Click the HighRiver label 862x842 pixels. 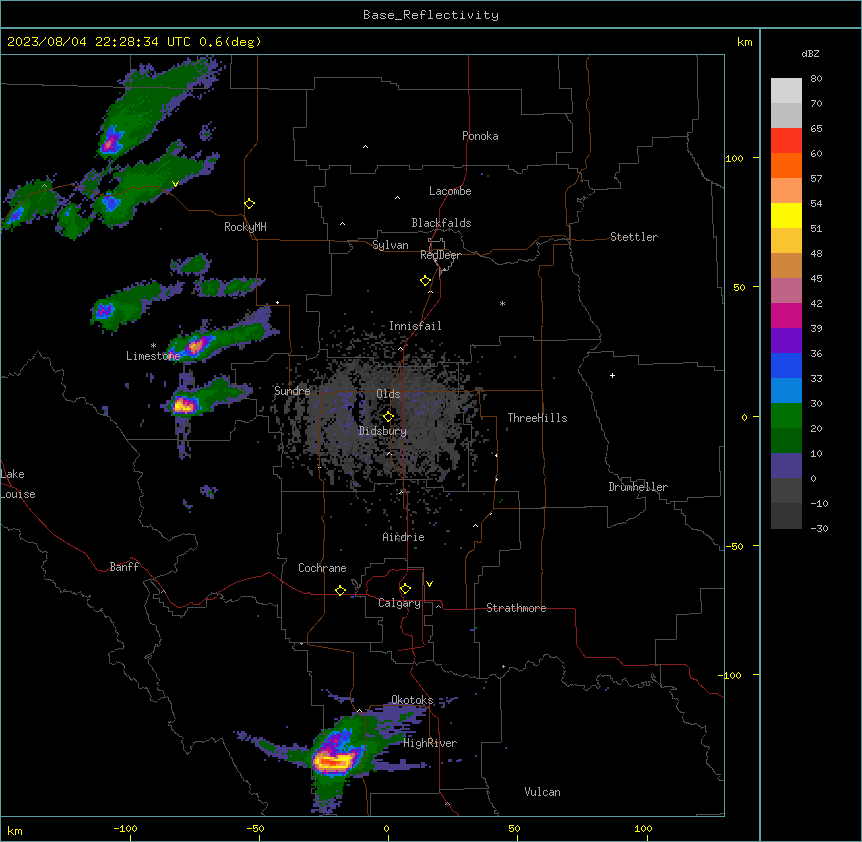pyautogui.click(x=430, y=743)
